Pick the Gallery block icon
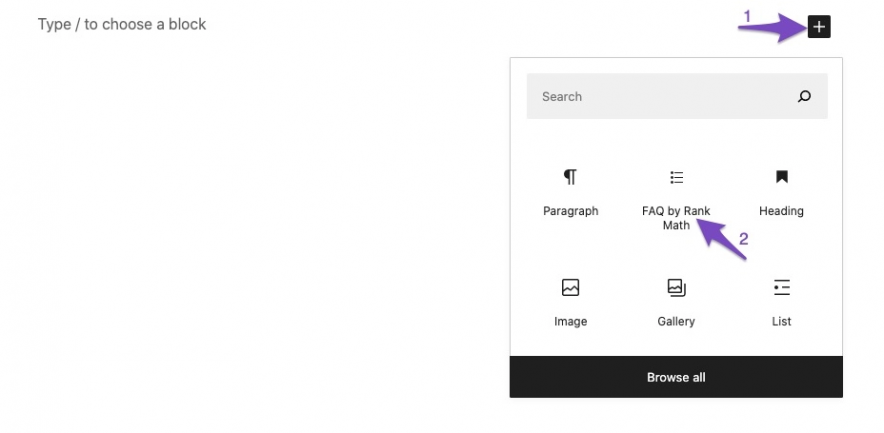The width and height of the screenshot is (884, 433). pyautogui.click(x=676, y=288)
